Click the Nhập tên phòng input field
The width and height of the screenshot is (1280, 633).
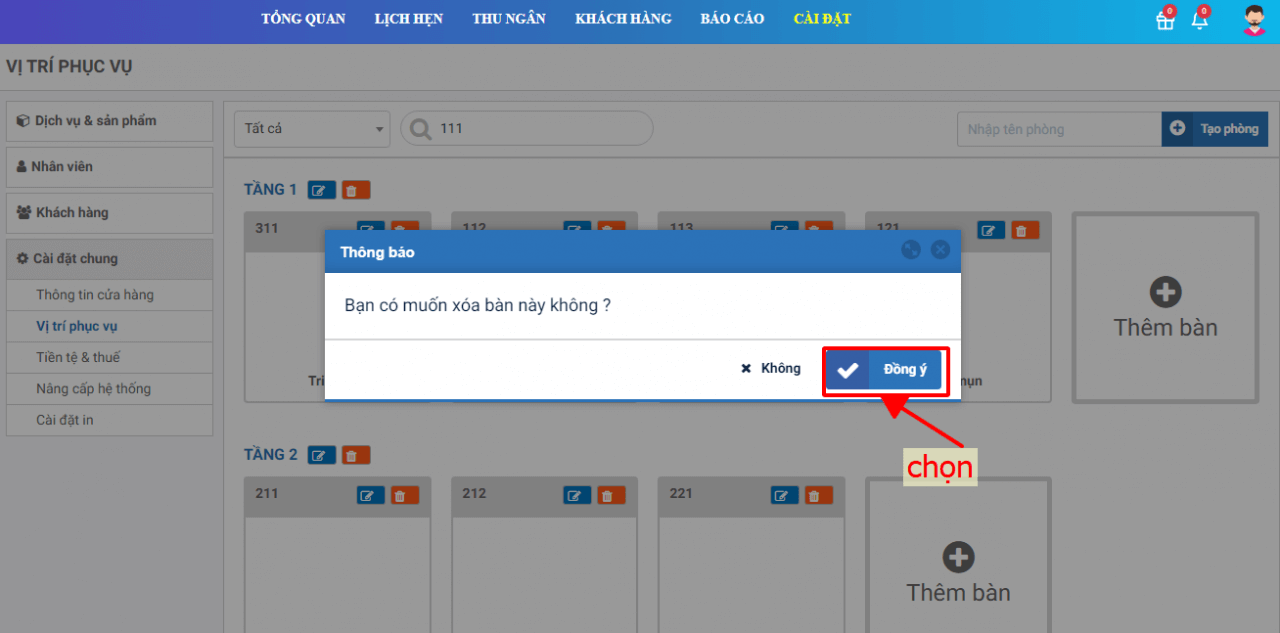click(1058, 129)
